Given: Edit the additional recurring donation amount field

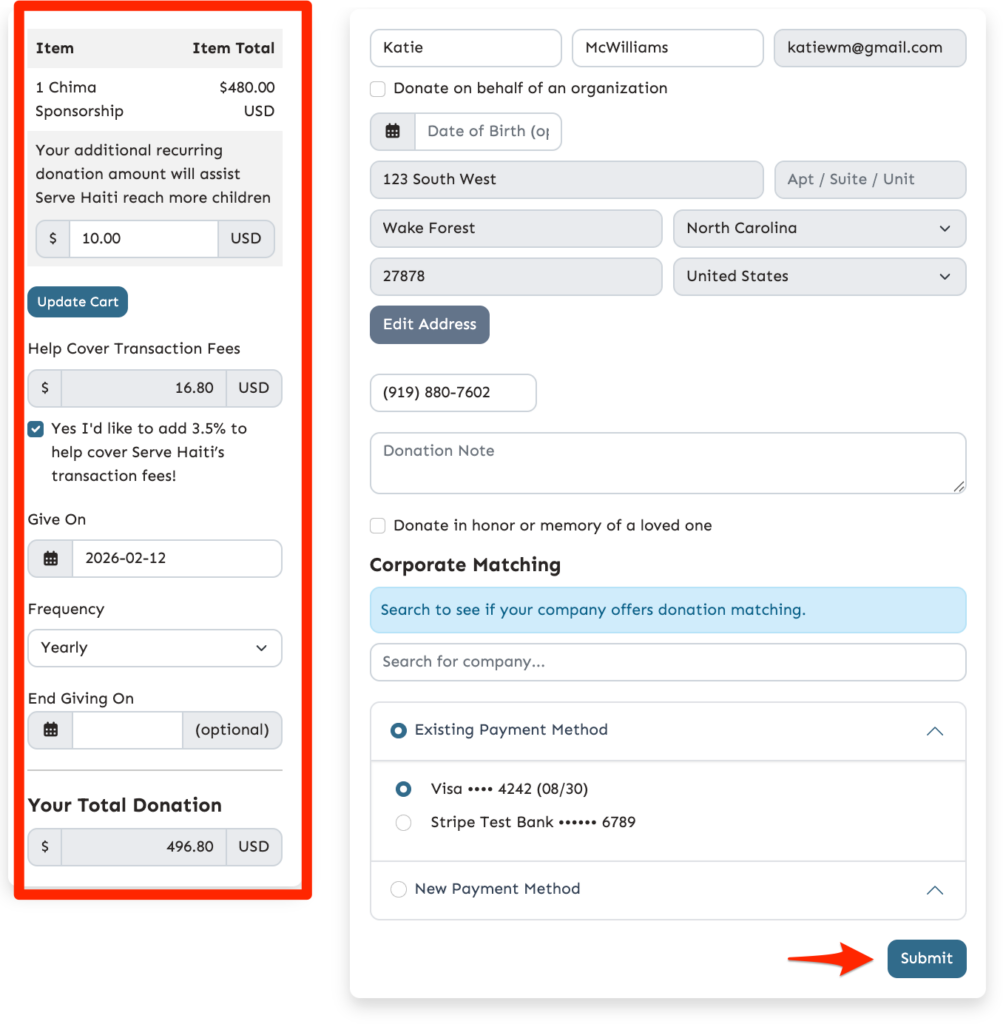Looking at the screenshot, I should pos(143,238).
